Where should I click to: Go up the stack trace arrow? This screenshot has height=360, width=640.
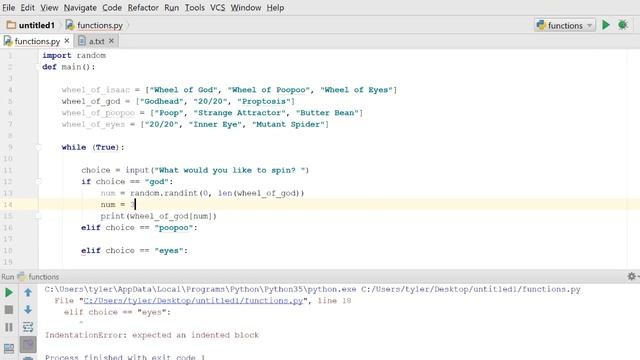click(28, 292)
